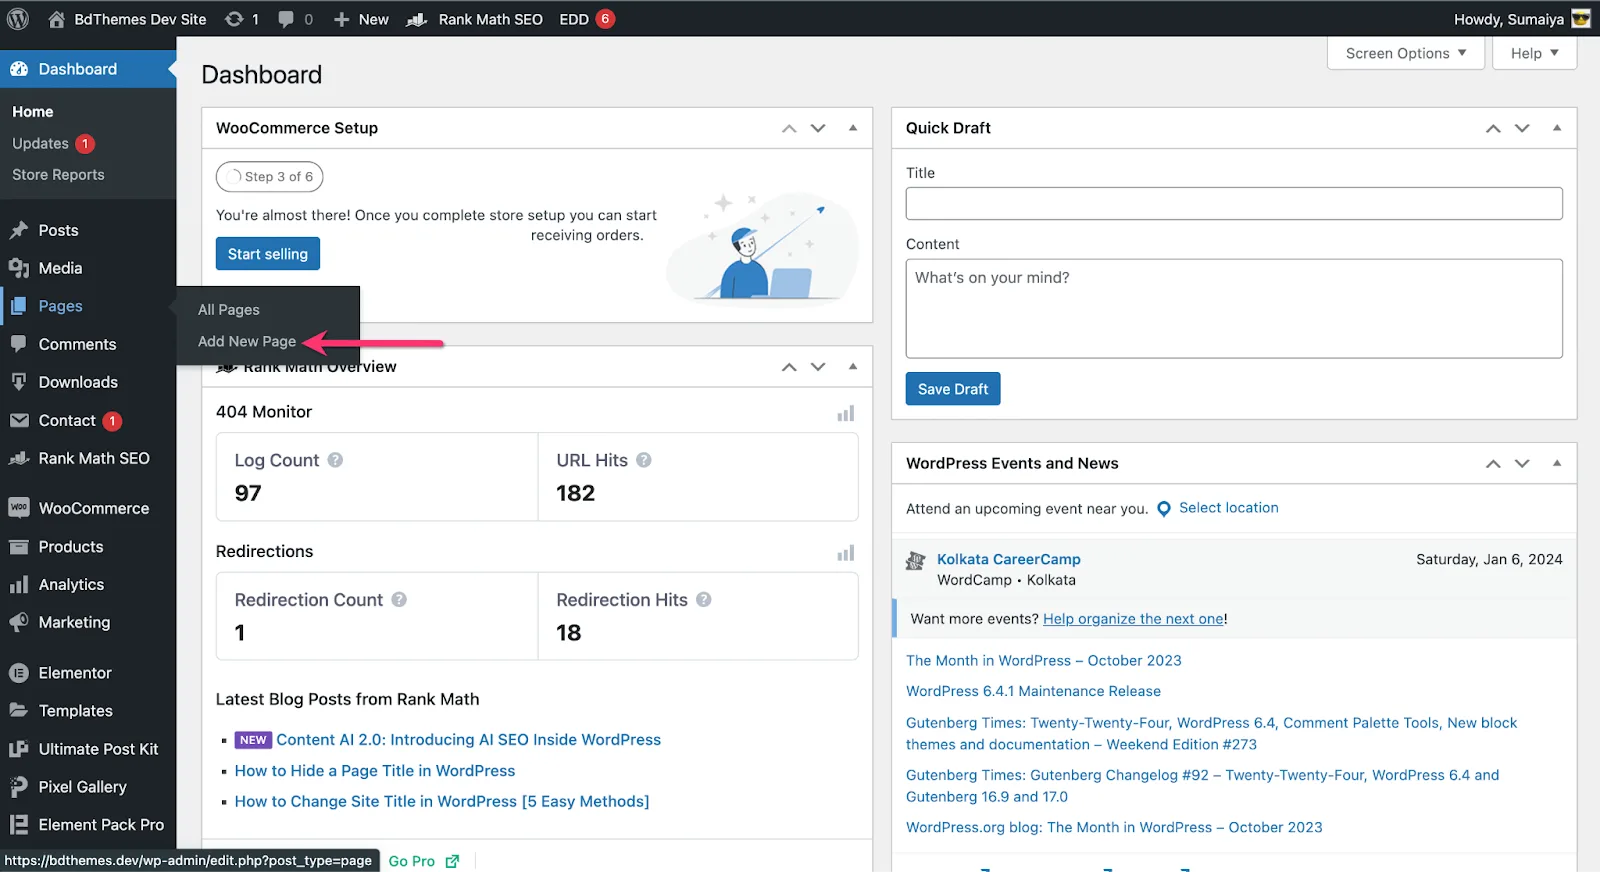
Task: Click the Start selling button
Action: (268, 254)
